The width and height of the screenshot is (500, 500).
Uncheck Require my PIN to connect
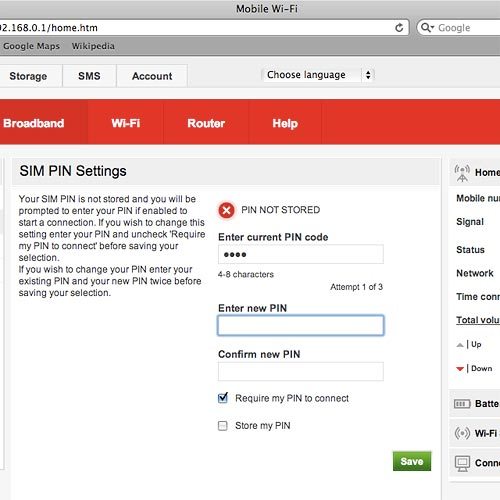(223, 398)
